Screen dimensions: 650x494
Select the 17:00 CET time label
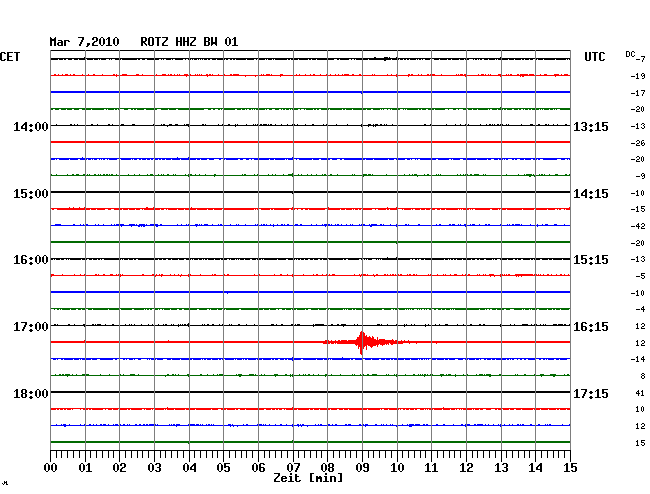point(31,327)
